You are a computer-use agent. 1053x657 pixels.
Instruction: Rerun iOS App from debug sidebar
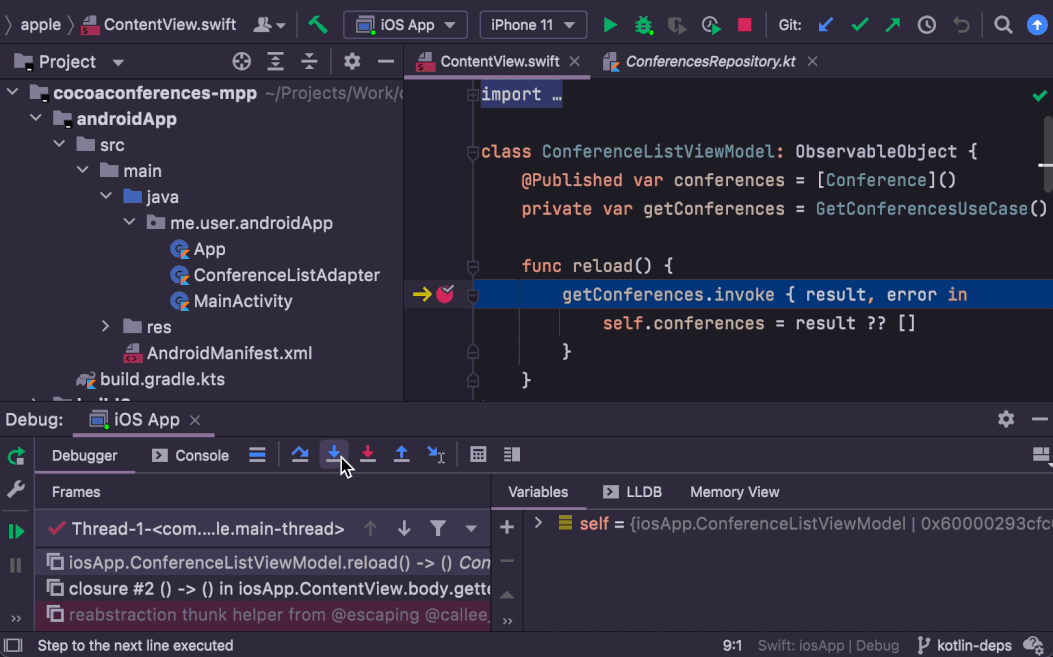[x=16, y=457]
